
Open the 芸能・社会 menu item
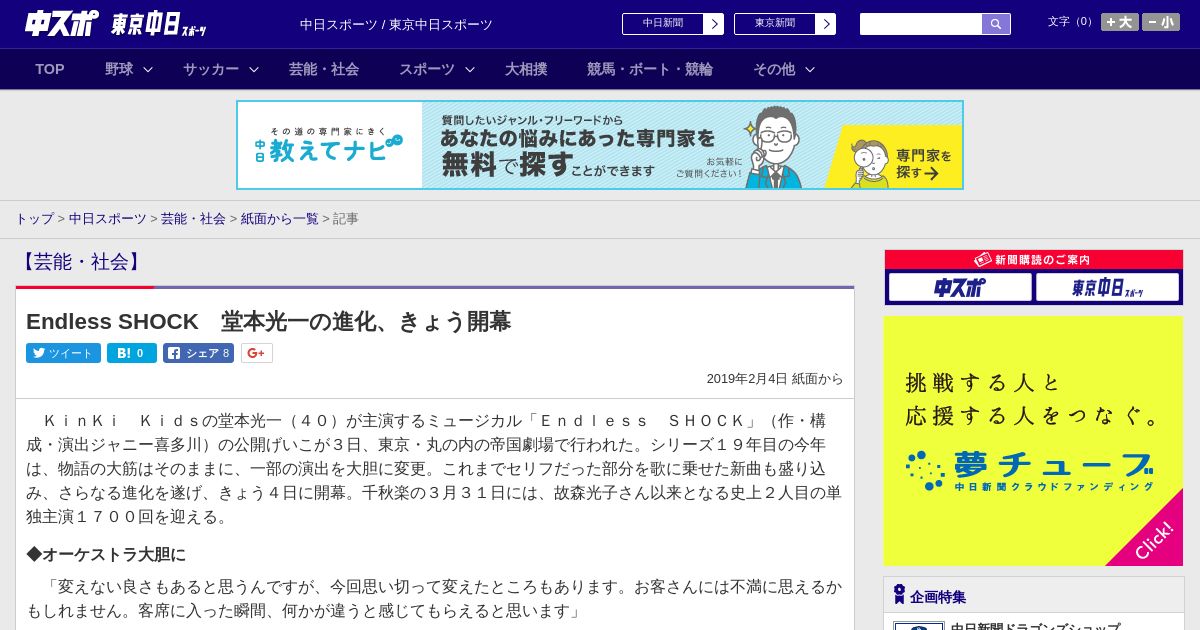[324, 69]
